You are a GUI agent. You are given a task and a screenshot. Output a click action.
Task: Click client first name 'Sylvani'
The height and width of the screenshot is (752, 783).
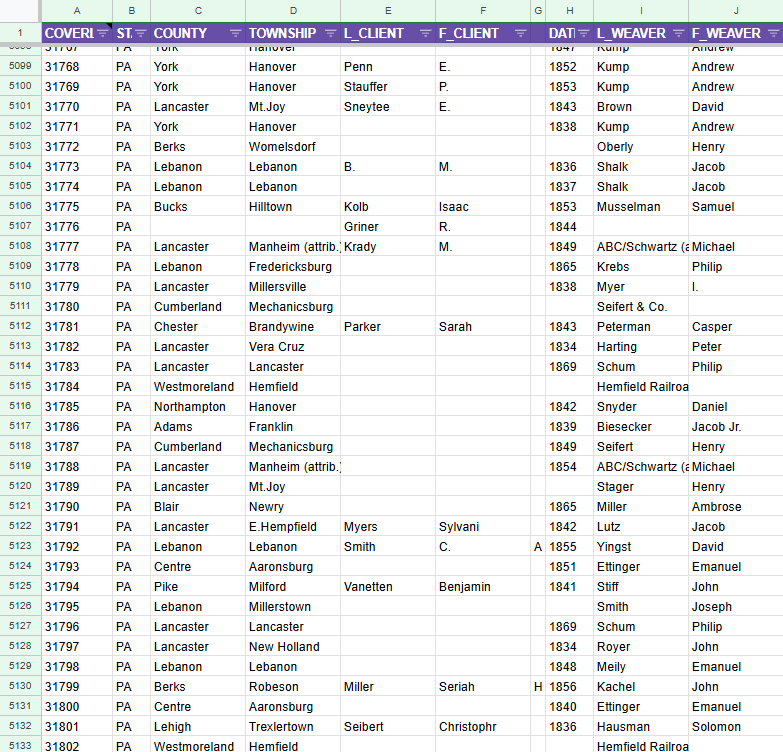click(x=482, y=526)
